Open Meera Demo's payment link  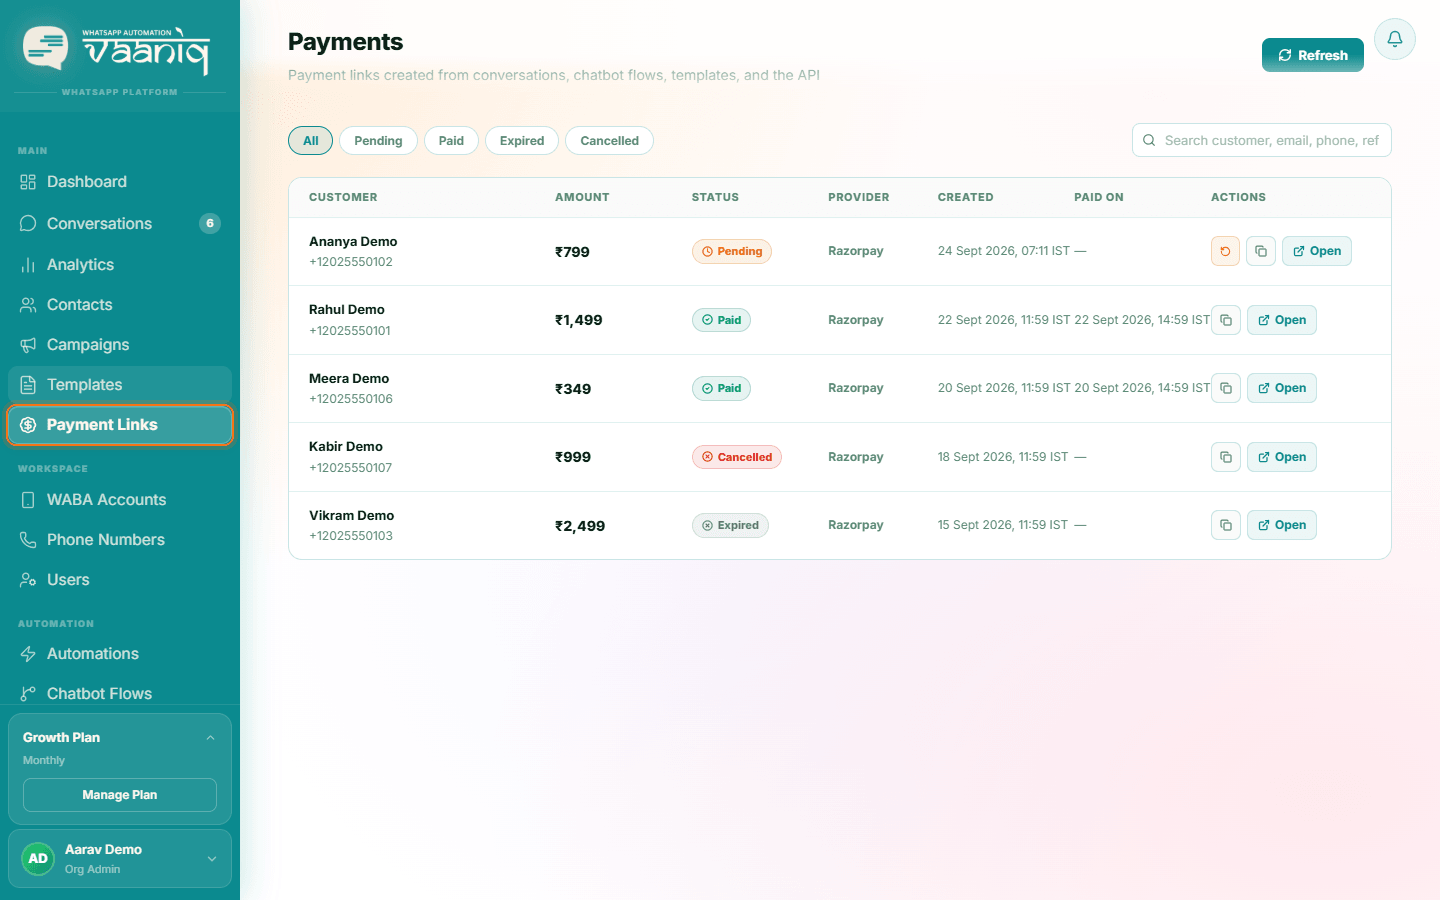(x=1282, y=388)
